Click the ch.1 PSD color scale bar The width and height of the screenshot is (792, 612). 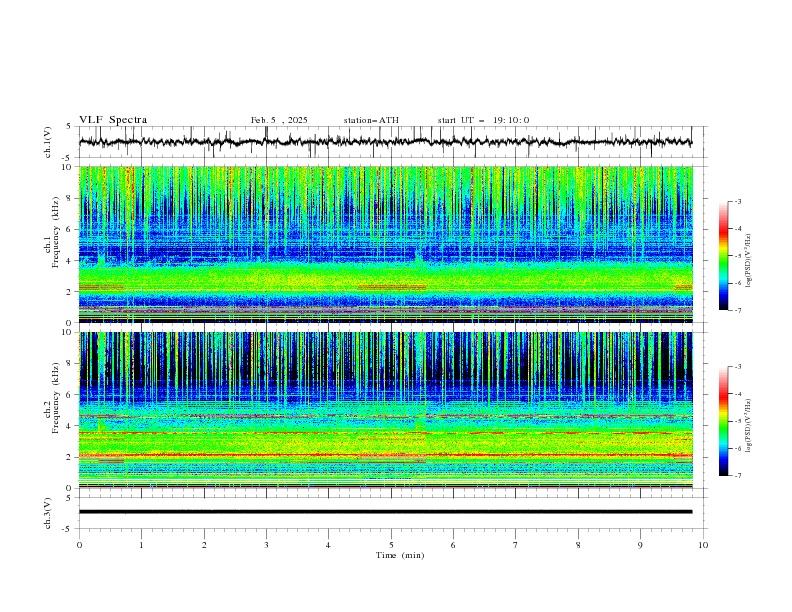click(x=723, y=256)
